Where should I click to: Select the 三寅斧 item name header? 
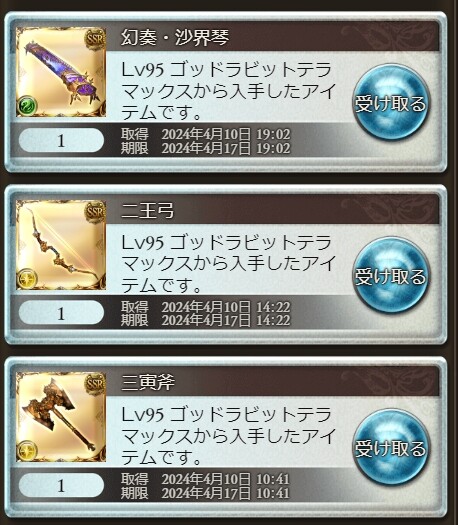272,381
